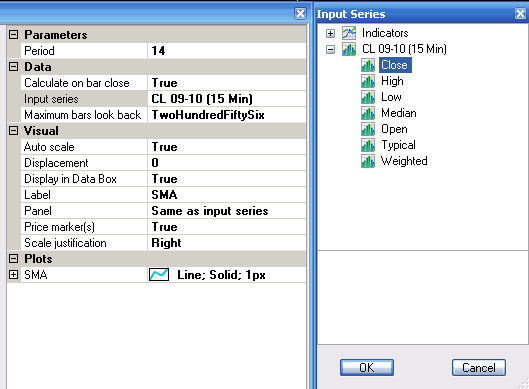The image size is (529, 389).
Task: Click the SMA plot row label
Action: pyautogui.click(x=36, y=275)
